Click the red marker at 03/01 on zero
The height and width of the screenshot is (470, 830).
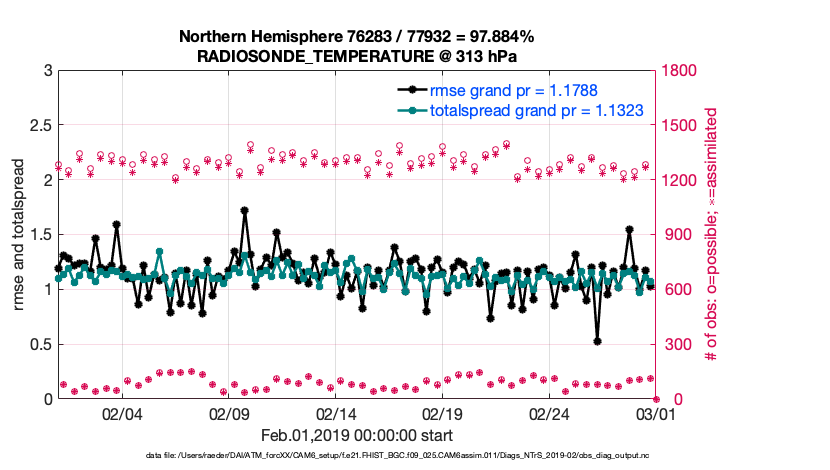tap(656, 398)
